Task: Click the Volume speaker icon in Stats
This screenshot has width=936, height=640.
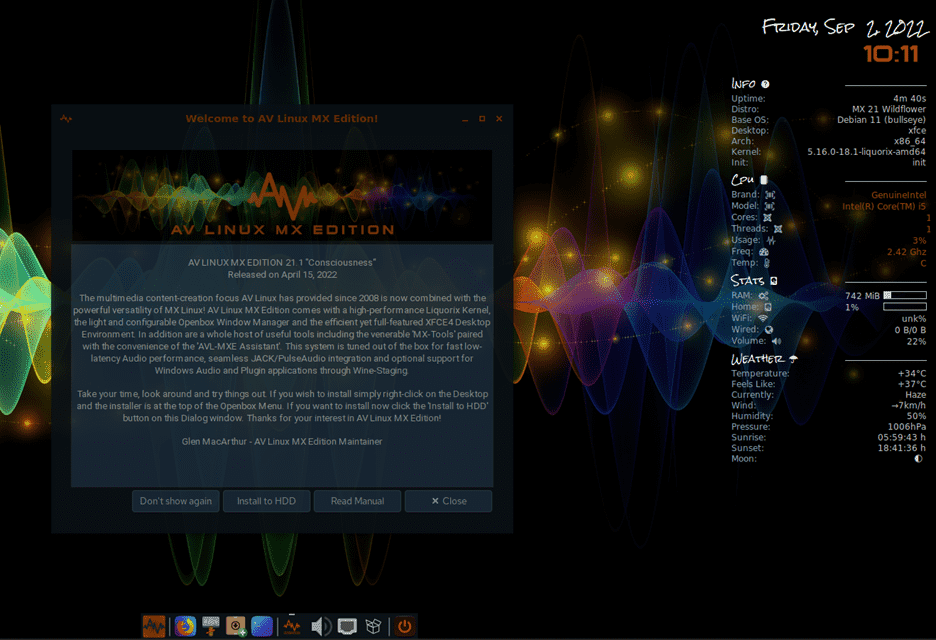Action: pyautogui.click(x=776, y=341)
